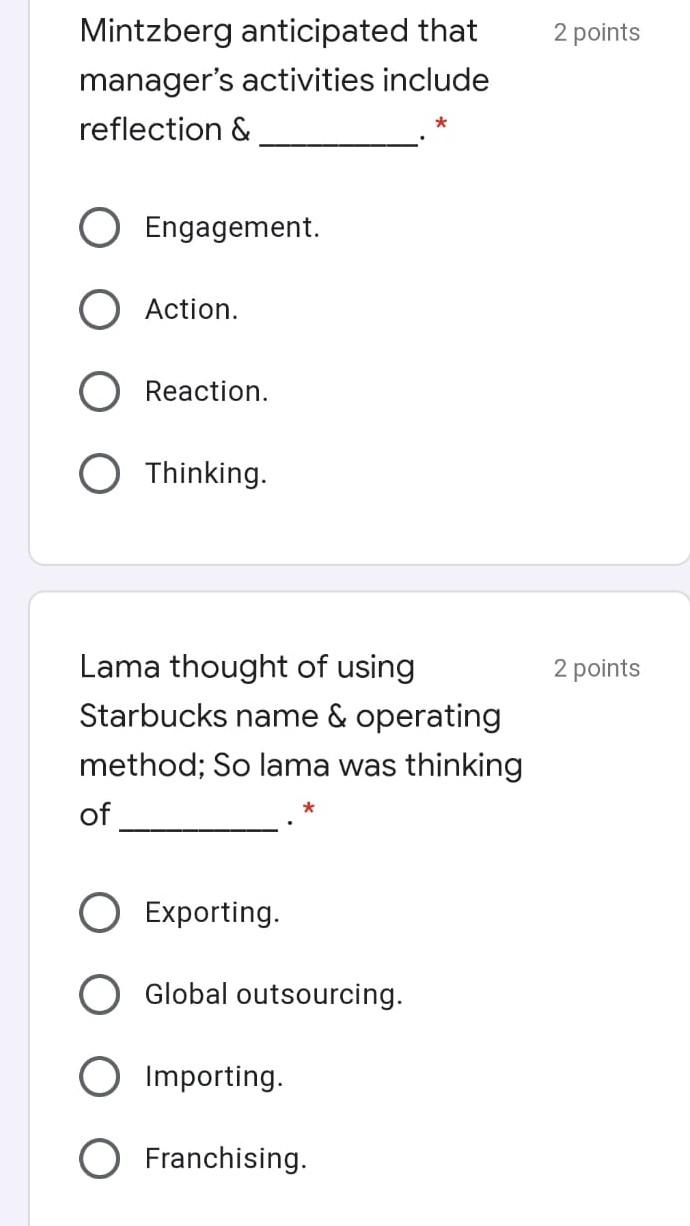Click '2 points' on the Mintzberg question

click(x=597, y=33)
